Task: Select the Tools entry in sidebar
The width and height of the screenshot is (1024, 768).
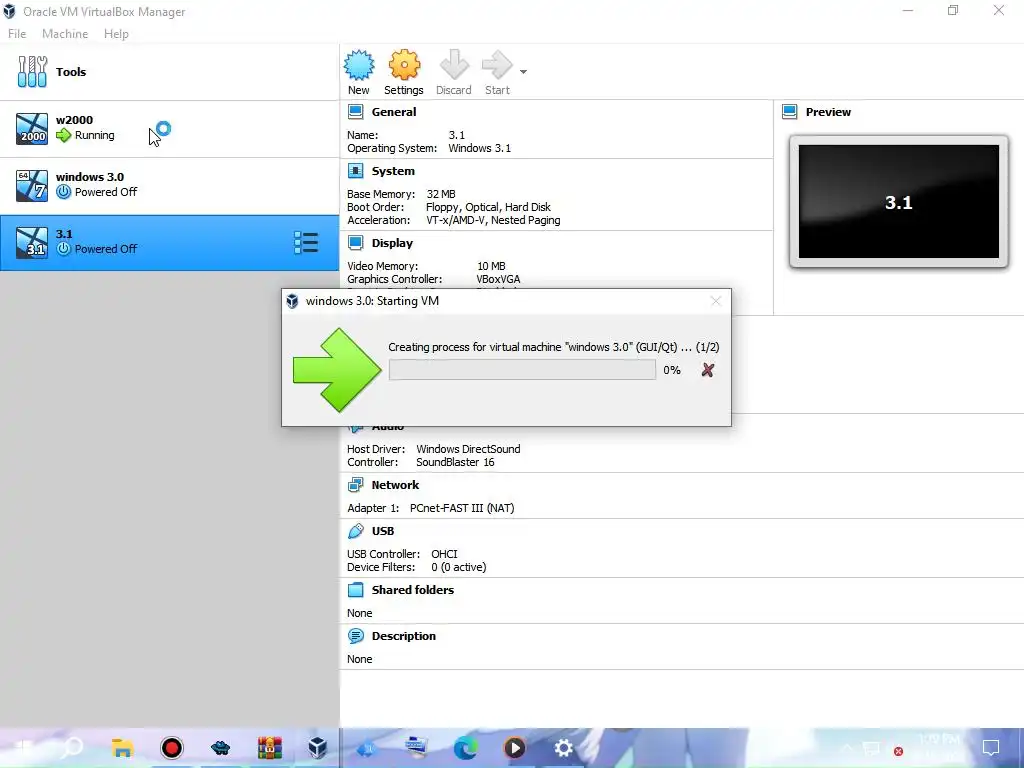Action: (169, 72)
